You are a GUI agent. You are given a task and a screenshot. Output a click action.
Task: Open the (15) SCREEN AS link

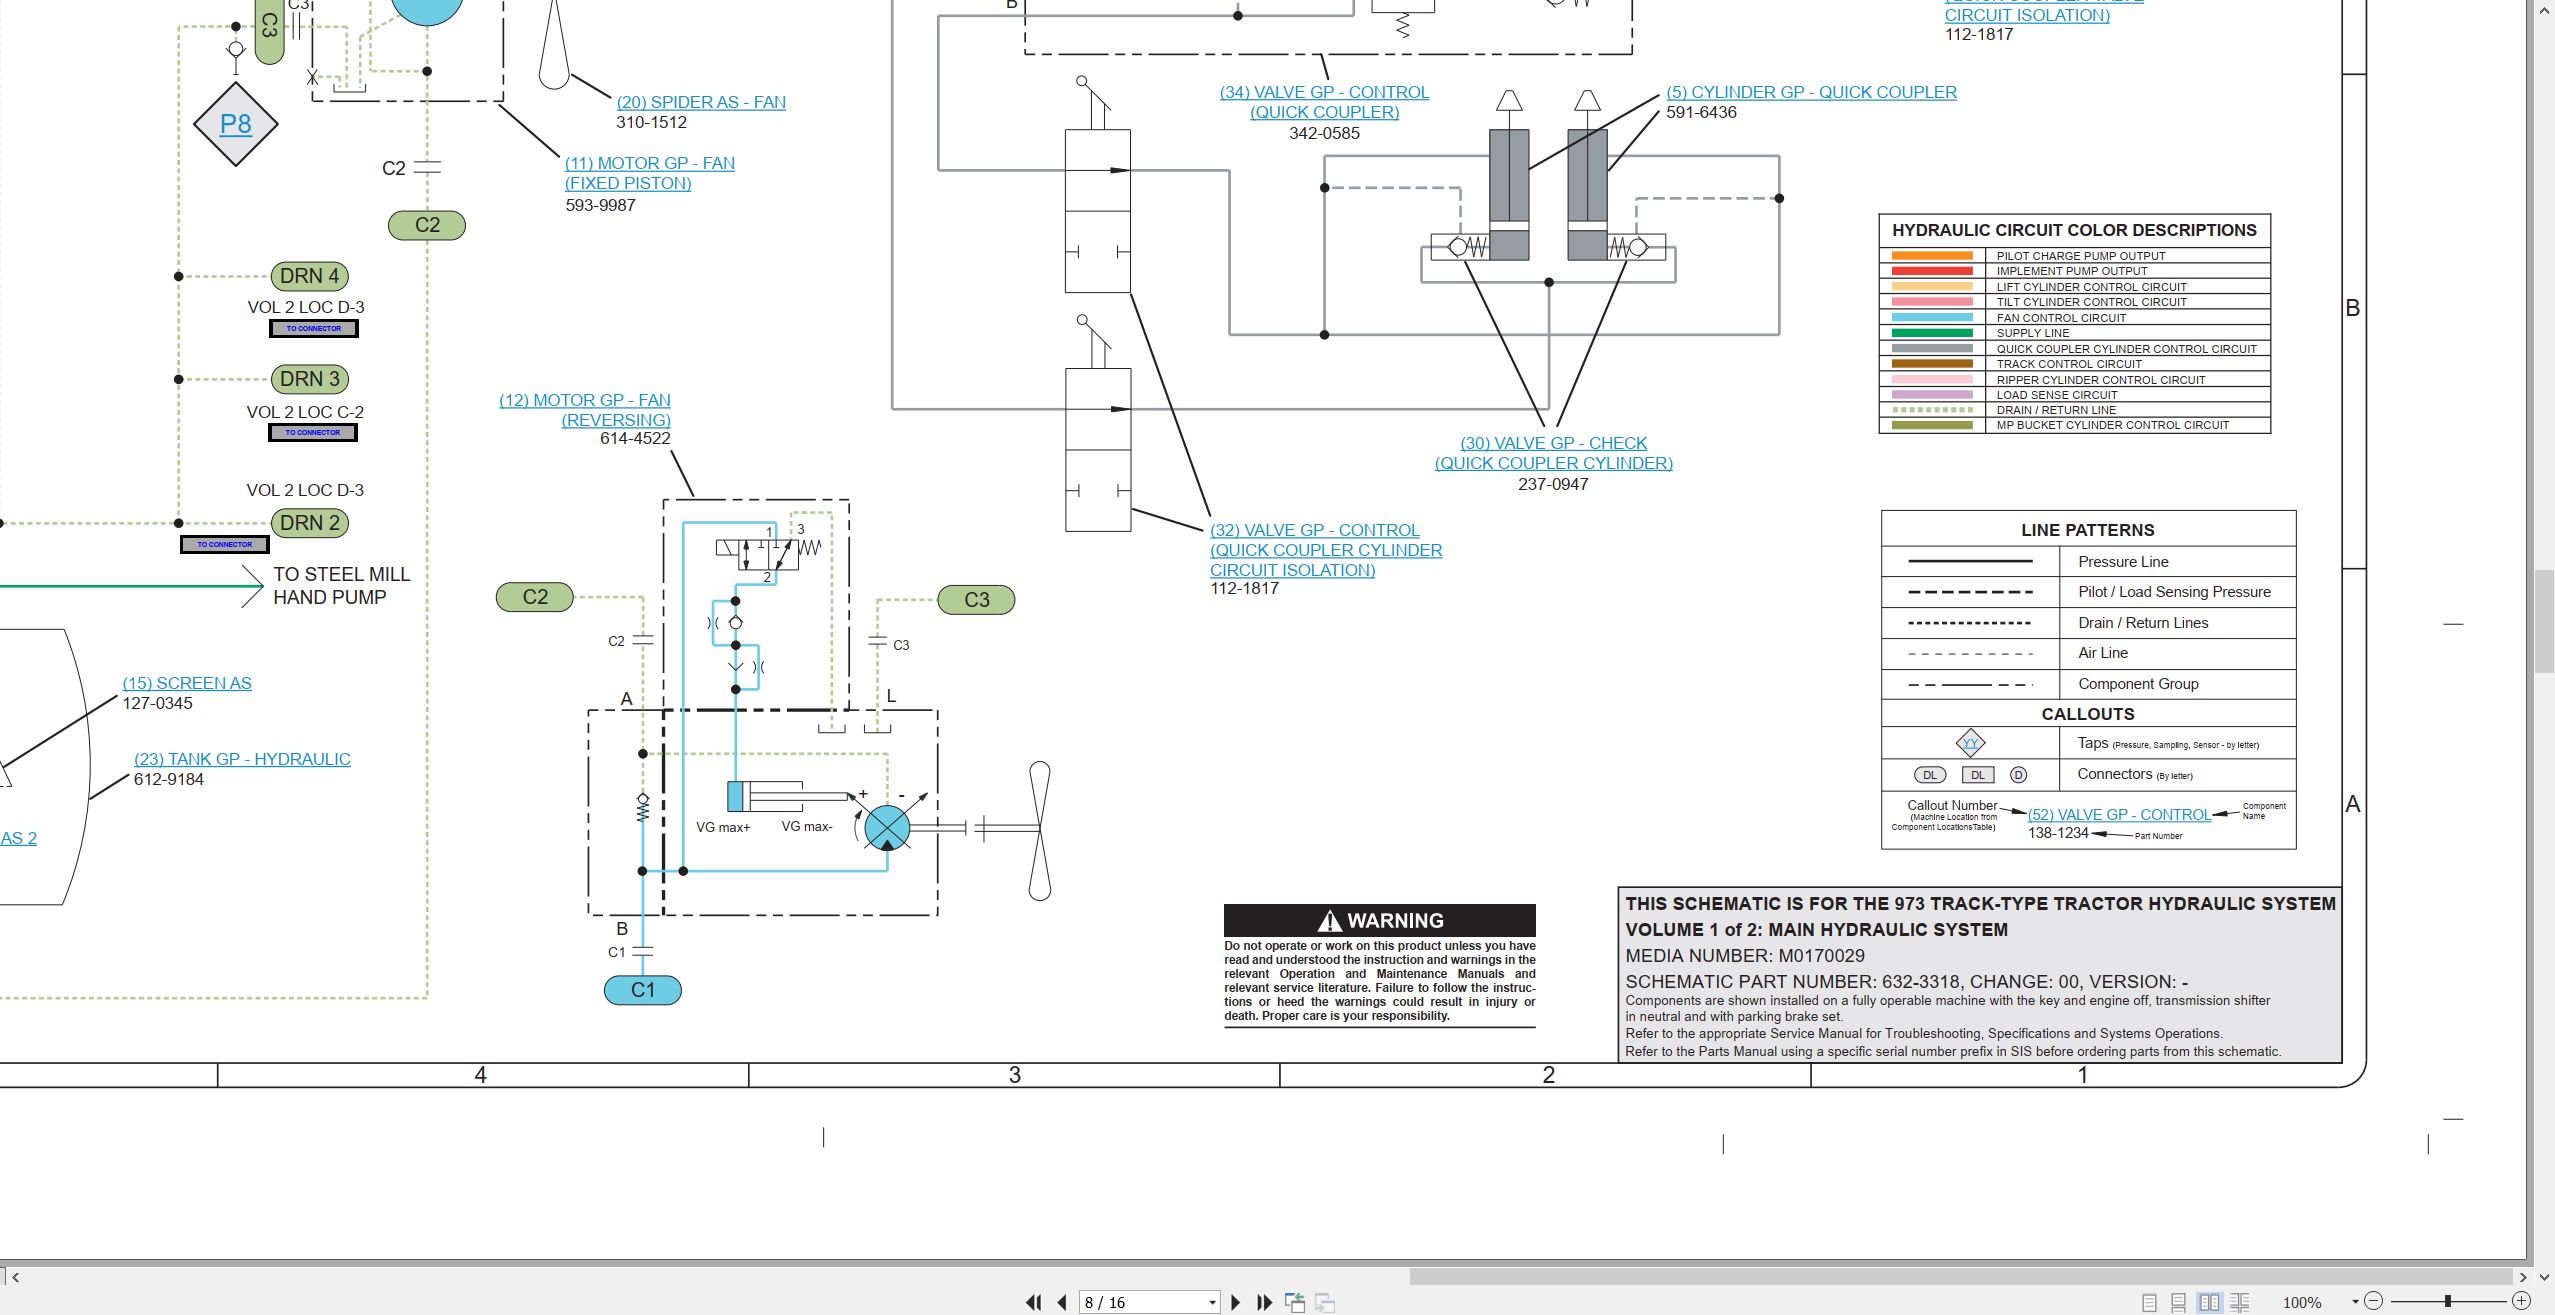[x=187, y=683]
